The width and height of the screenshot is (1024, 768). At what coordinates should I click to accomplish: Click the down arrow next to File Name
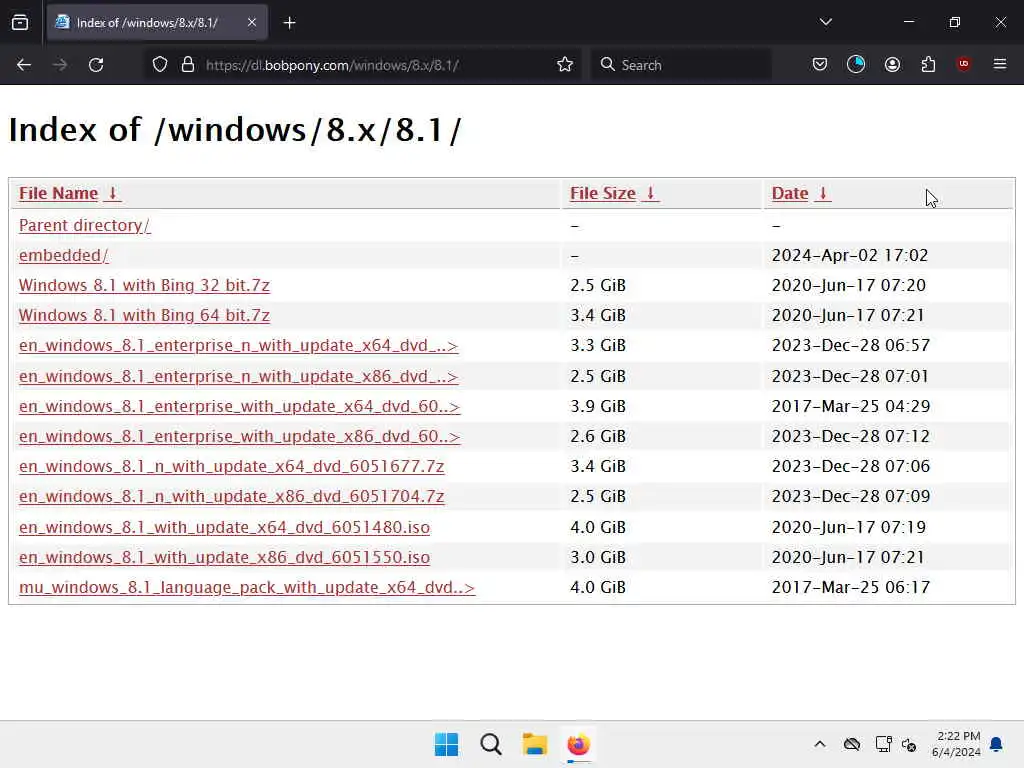click(x=112, y=193)
